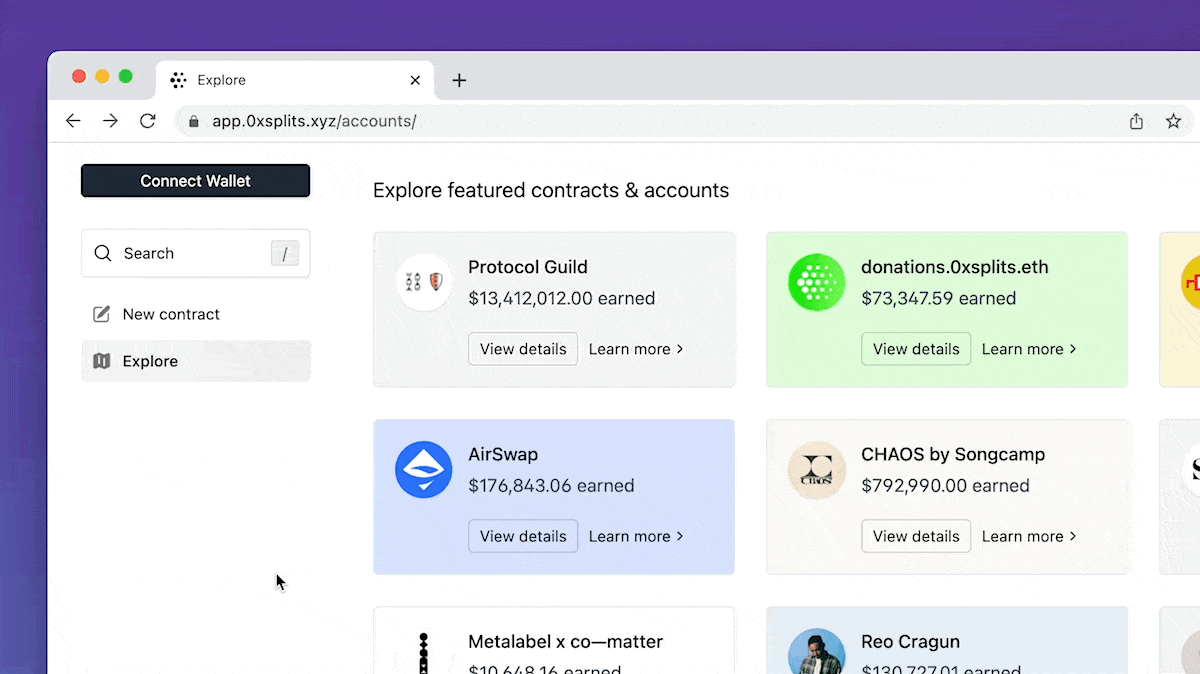Image resolution: width=1200 pixels, height=674 pixels.
Task: Click the Search field in sidebar
Action: [195, 253]
